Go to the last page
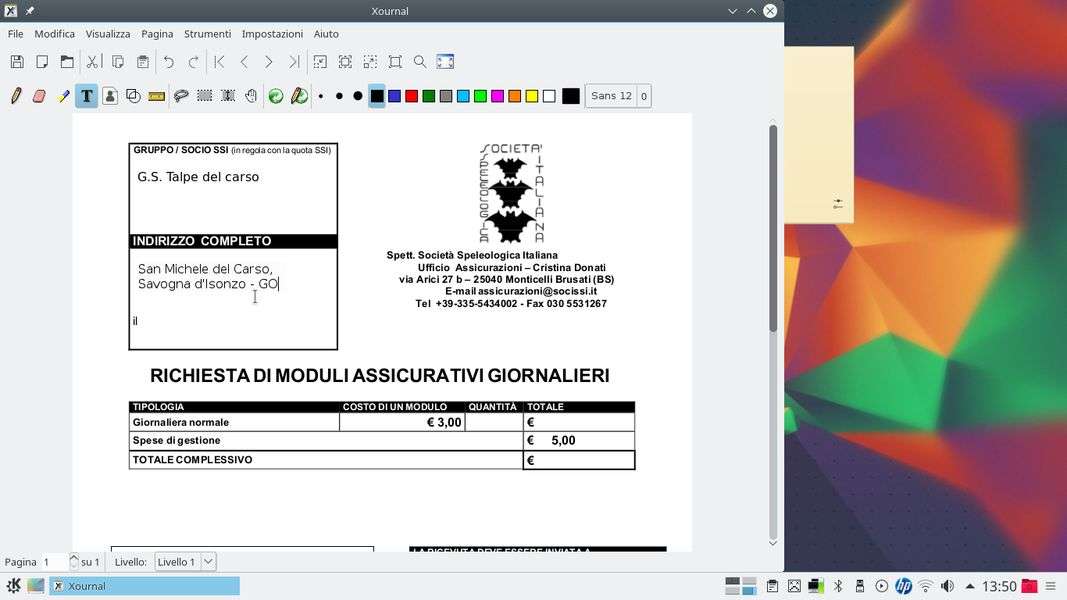Image resolution: width=1067 pixels, height=600 pixels. [x=294, y=62]
